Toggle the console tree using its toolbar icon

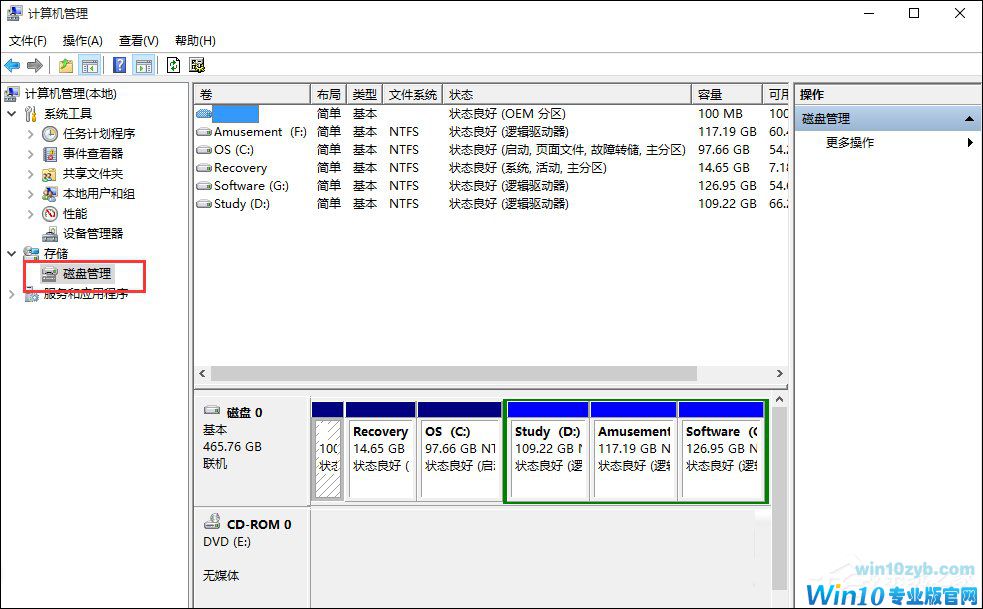coord(90,64)
